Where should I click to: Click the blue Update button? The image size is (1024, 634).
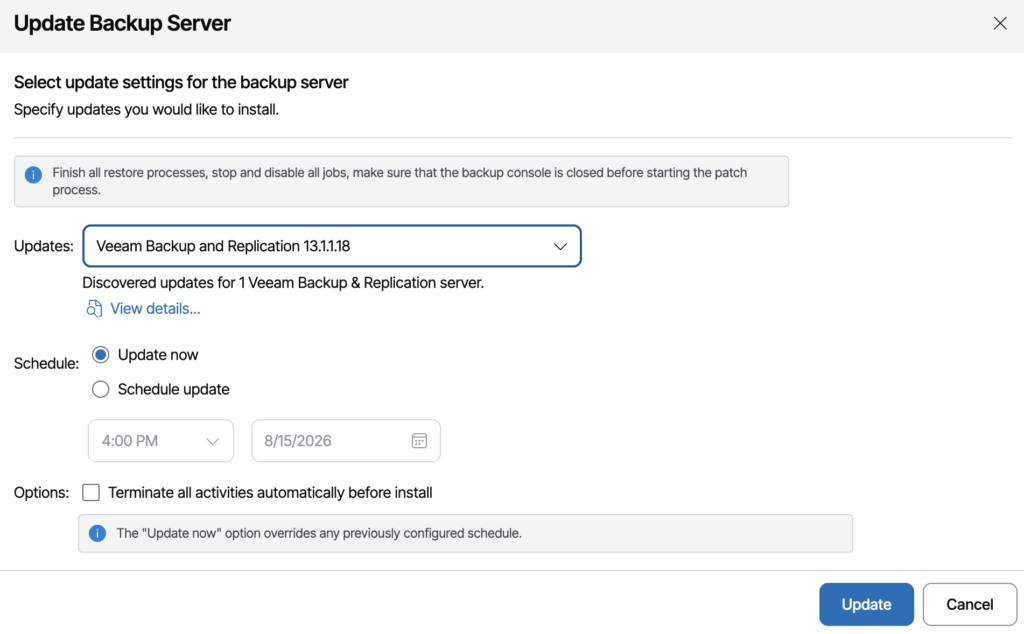(867, 605)
